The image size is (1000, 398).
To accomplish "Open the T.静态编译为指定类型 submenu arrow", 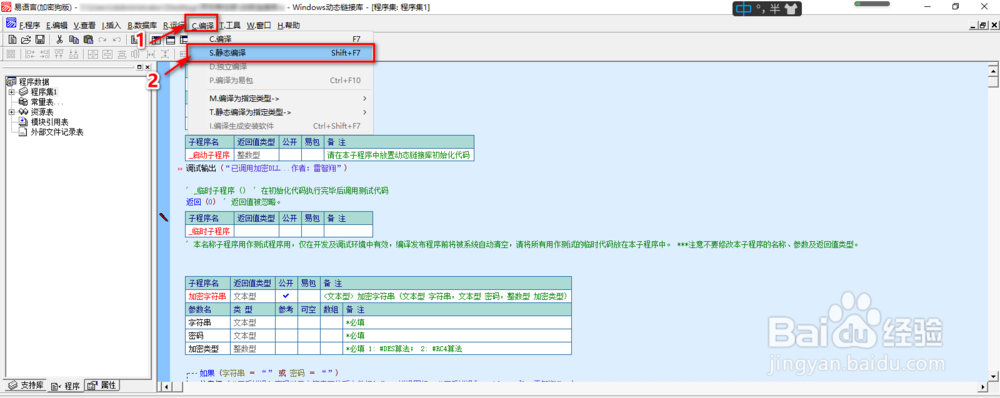I will (364, 112).
